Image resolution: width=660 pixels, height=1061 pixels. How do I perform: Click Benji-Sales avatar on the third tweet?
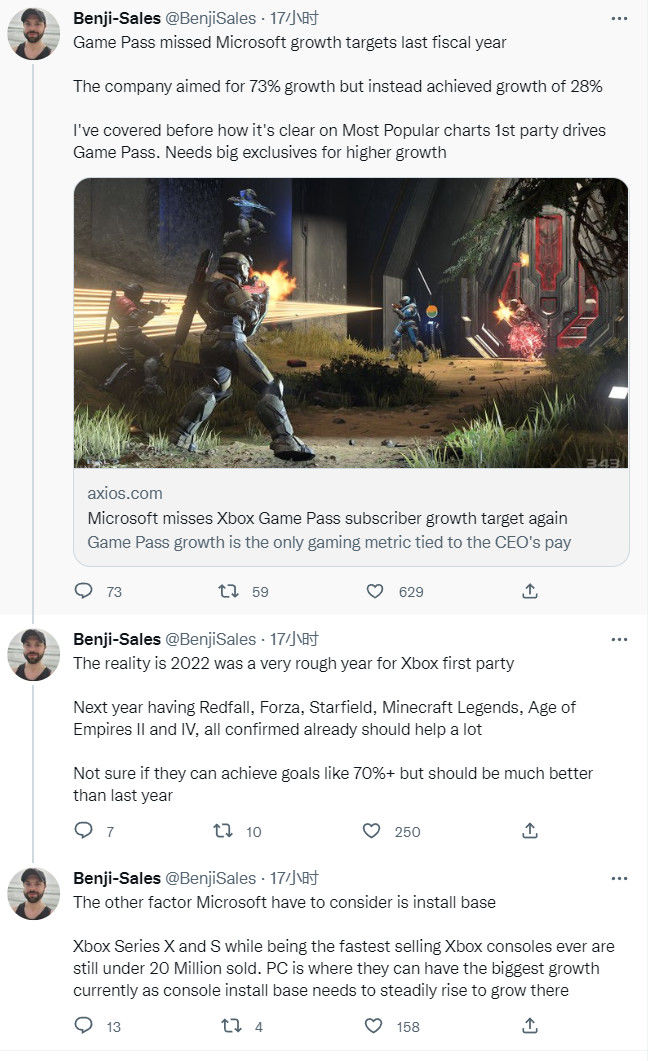33,893
